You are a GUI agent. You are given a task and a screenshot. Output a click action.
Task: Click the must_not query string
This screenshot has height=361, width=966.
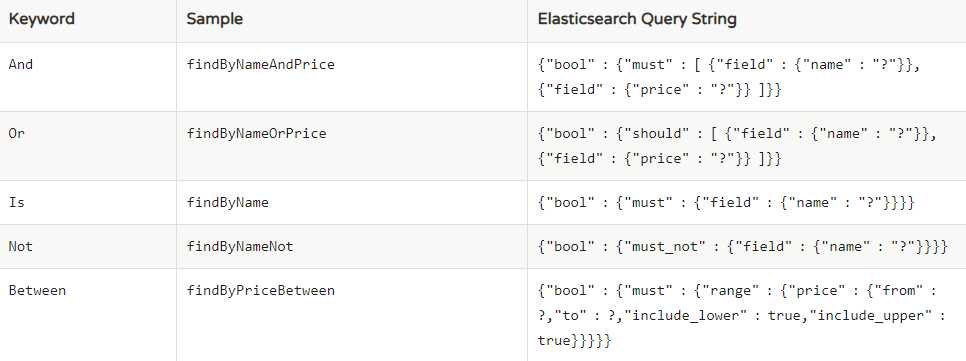tap(742, 246)
